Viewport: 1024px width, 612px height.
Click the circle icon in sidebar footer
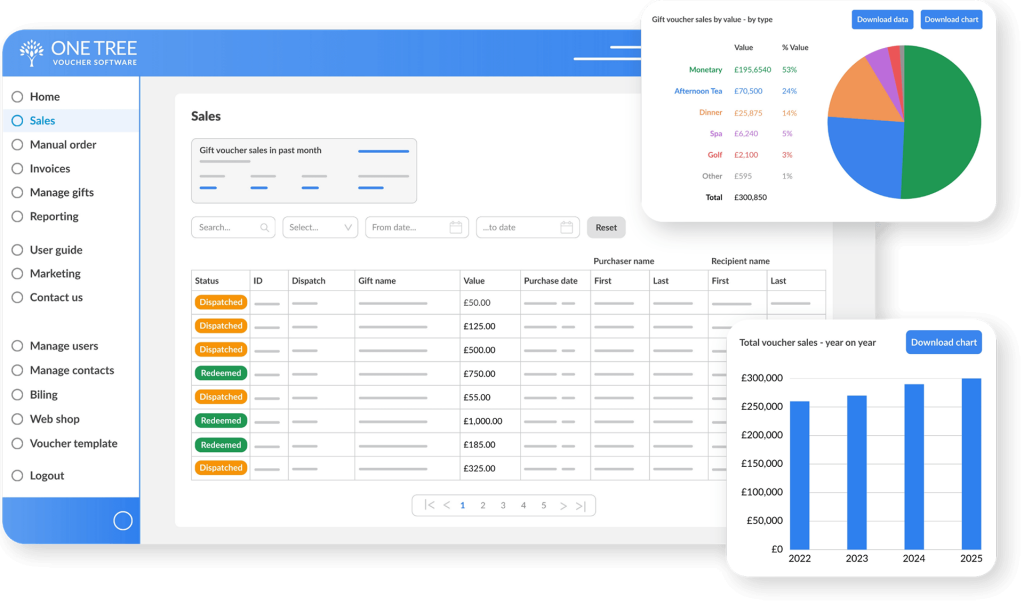123,521
